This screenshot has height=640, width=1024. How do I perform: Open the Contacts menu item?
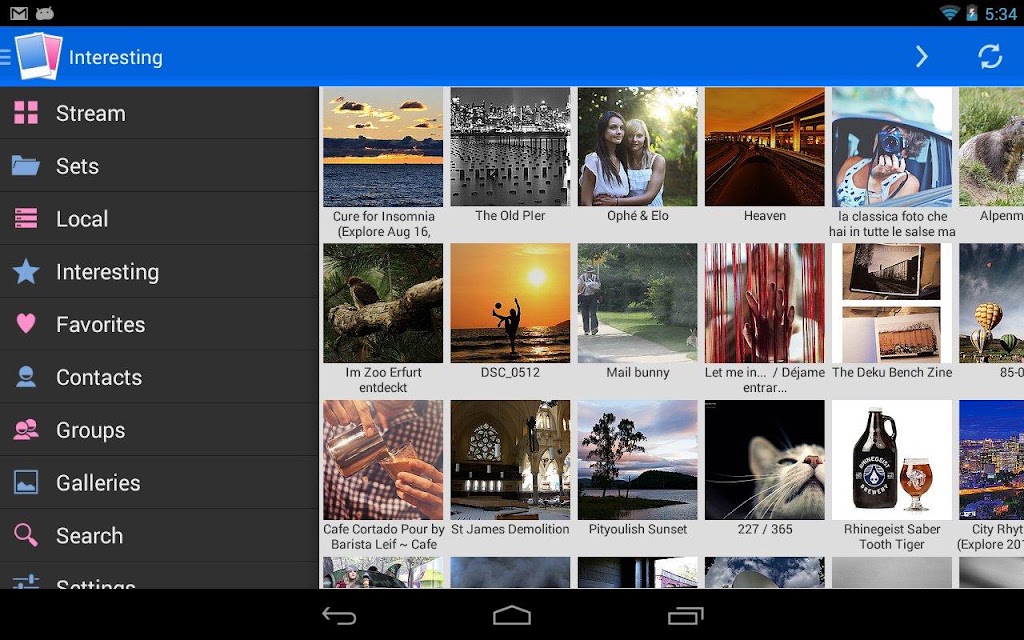tap(159, 377)
